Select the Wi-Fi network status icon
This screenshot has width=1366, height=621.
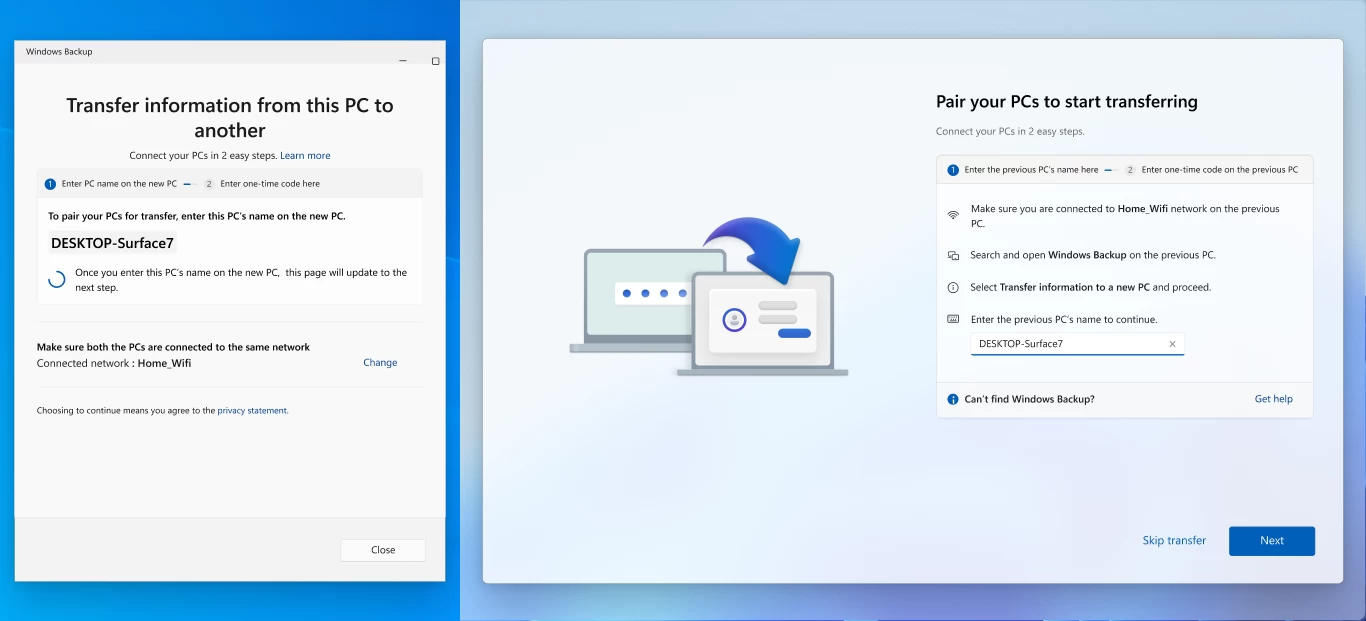coord(953,212)
